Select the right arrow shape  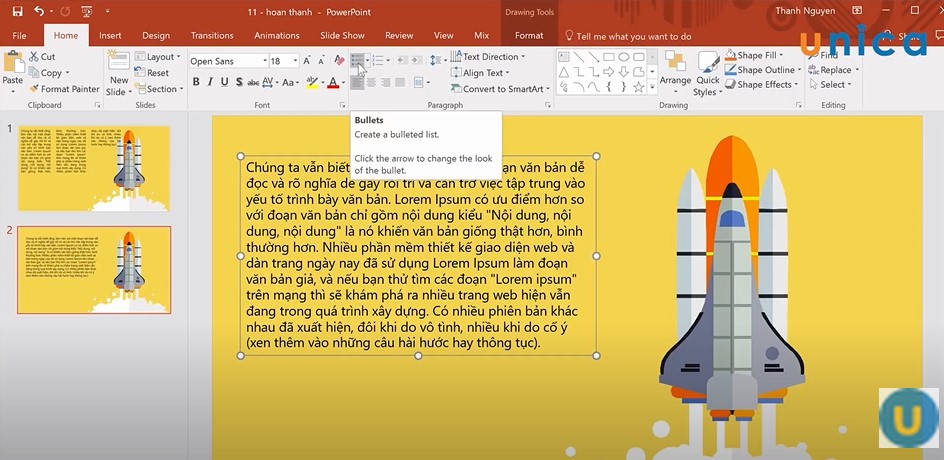point(609,72)
